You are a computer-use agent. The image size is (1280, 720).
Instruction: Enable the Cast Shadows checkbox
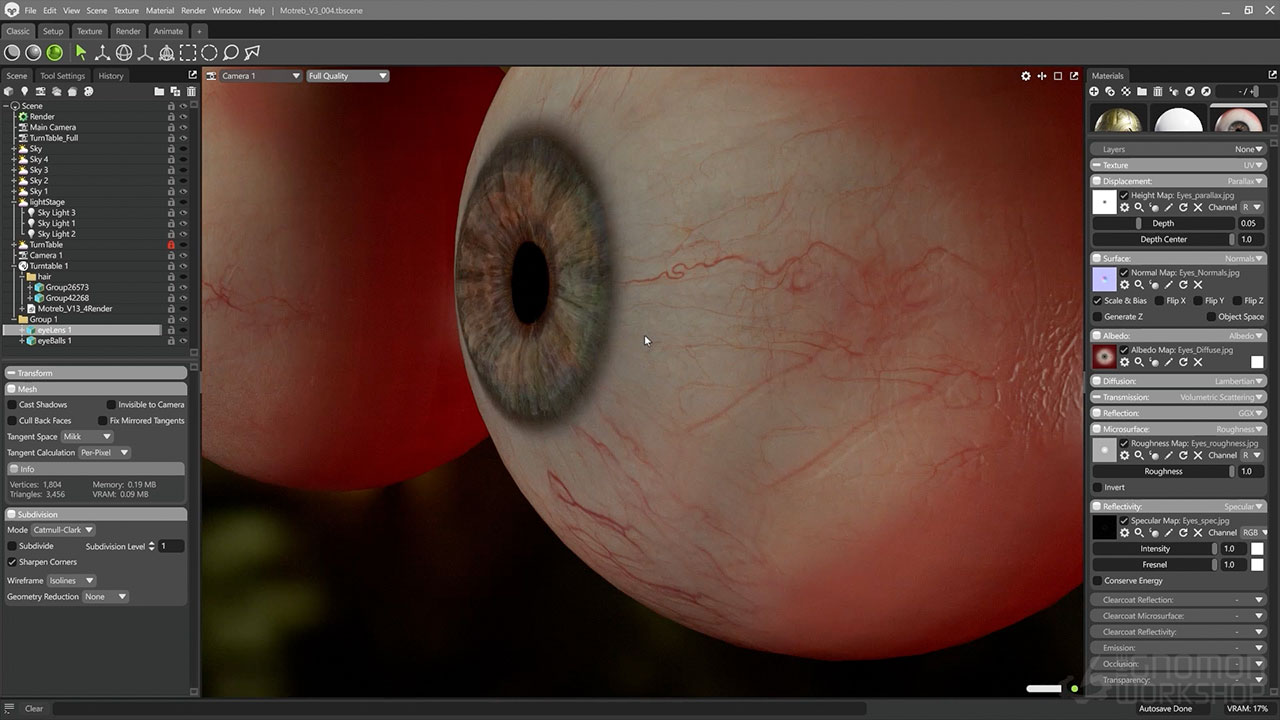click(x=12, y=405)
